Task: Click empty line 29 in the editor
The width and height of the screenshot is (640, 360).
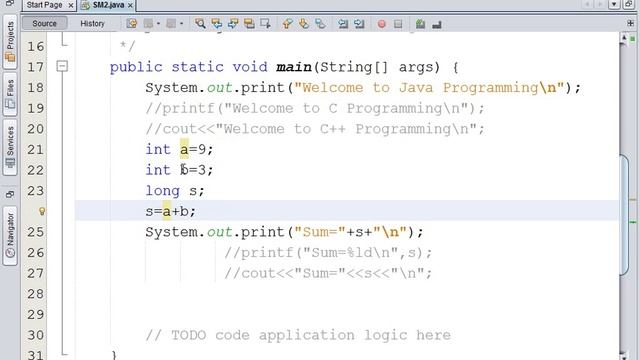Action: (347, 314)
